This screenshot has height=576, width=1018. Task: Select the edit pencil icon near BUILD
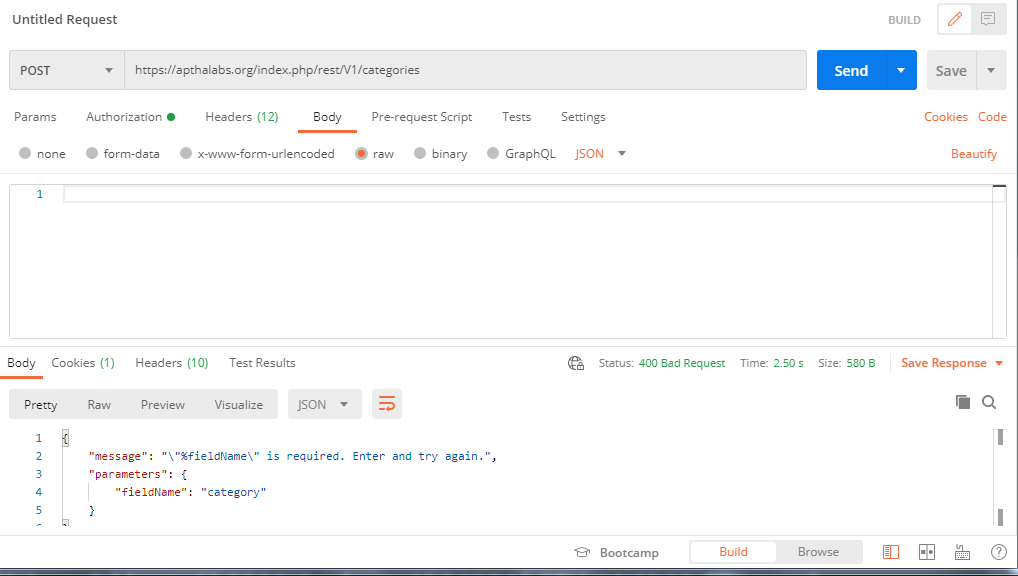click(x=953, y=19)
